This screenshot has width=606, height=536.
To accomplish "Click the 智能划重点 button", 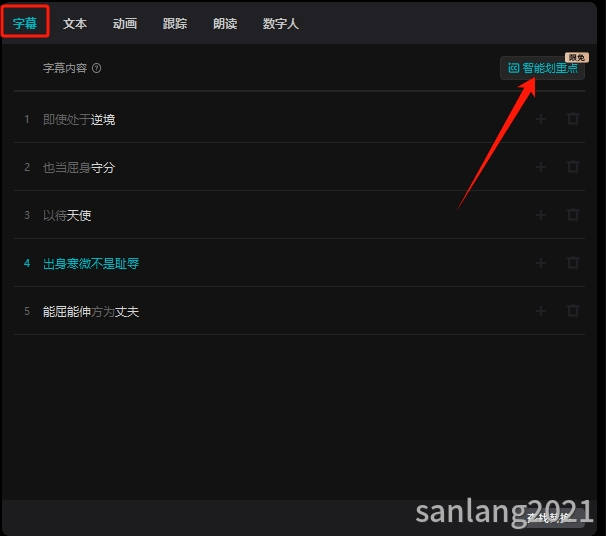I will pyautogui.click(x=542, y=68).
